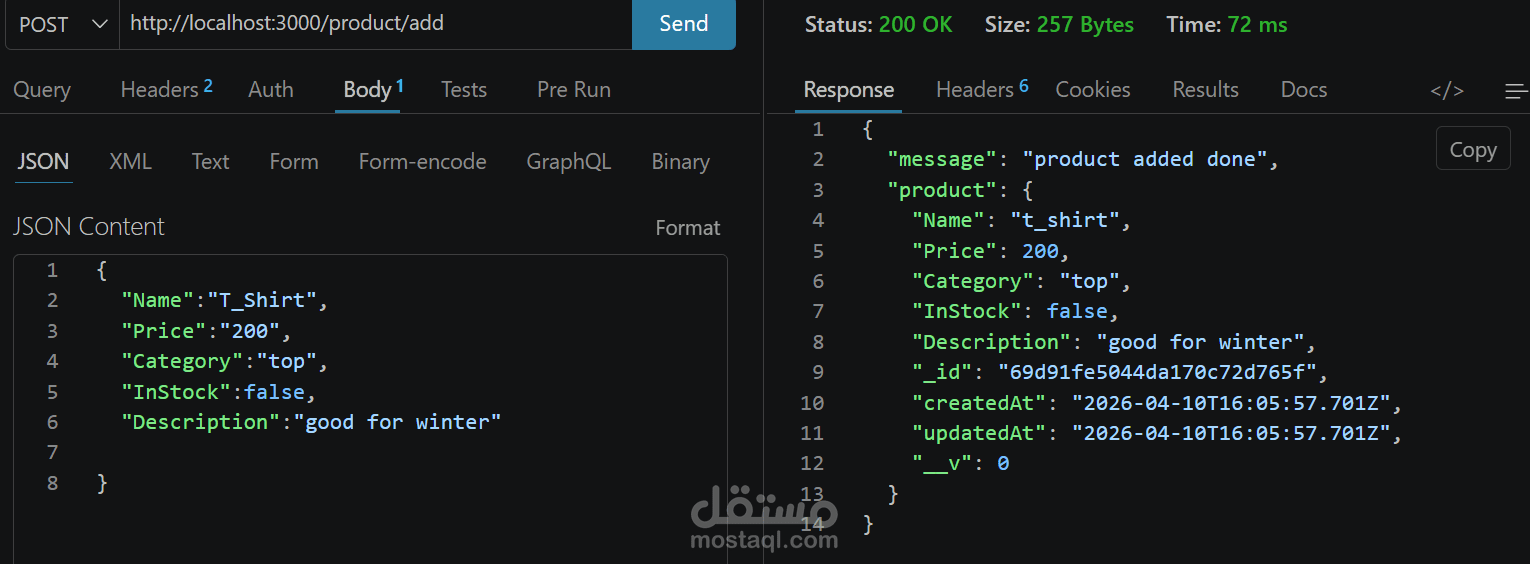Choose the Text body type
The height and width of the screenshot is (564, 1530).
pos(210,162)
